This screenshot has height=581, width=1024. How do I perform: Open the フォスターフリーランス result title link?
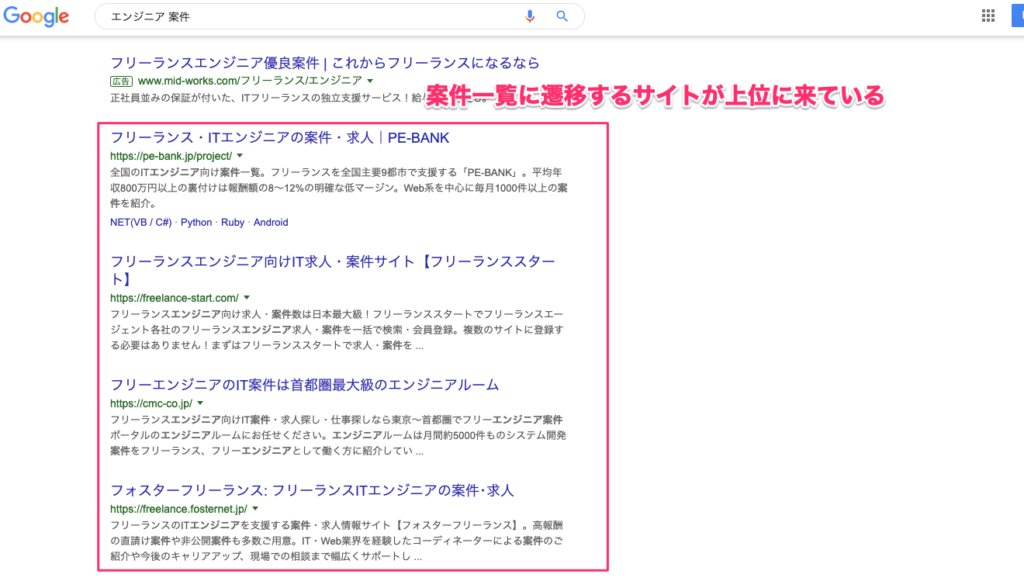pos(312,491)
